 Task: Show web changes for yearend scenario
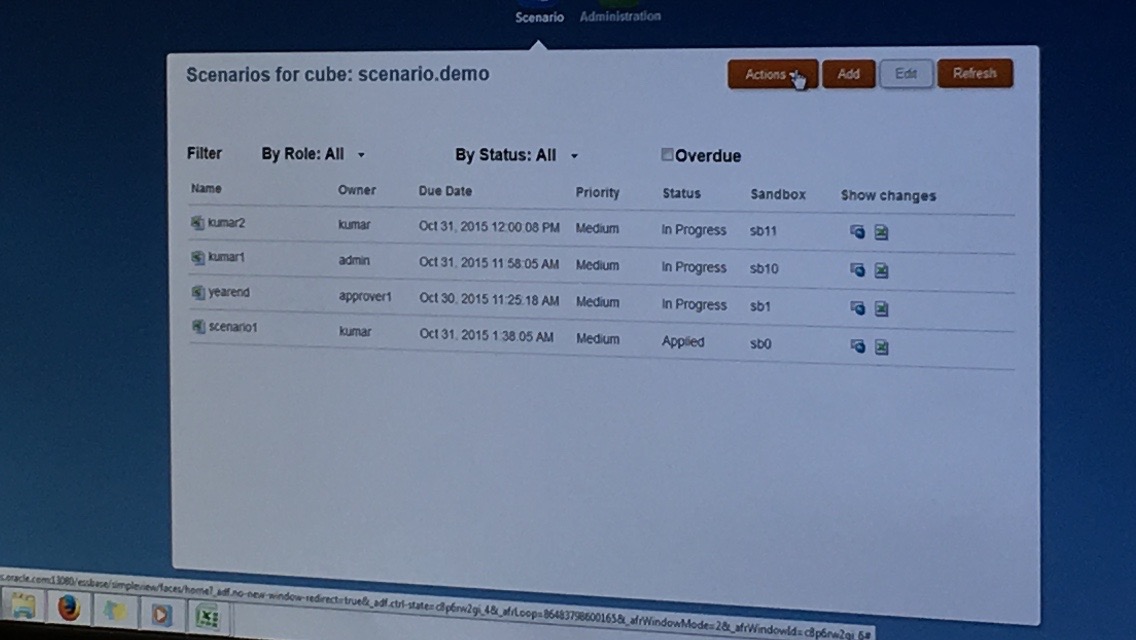point(857,308)
